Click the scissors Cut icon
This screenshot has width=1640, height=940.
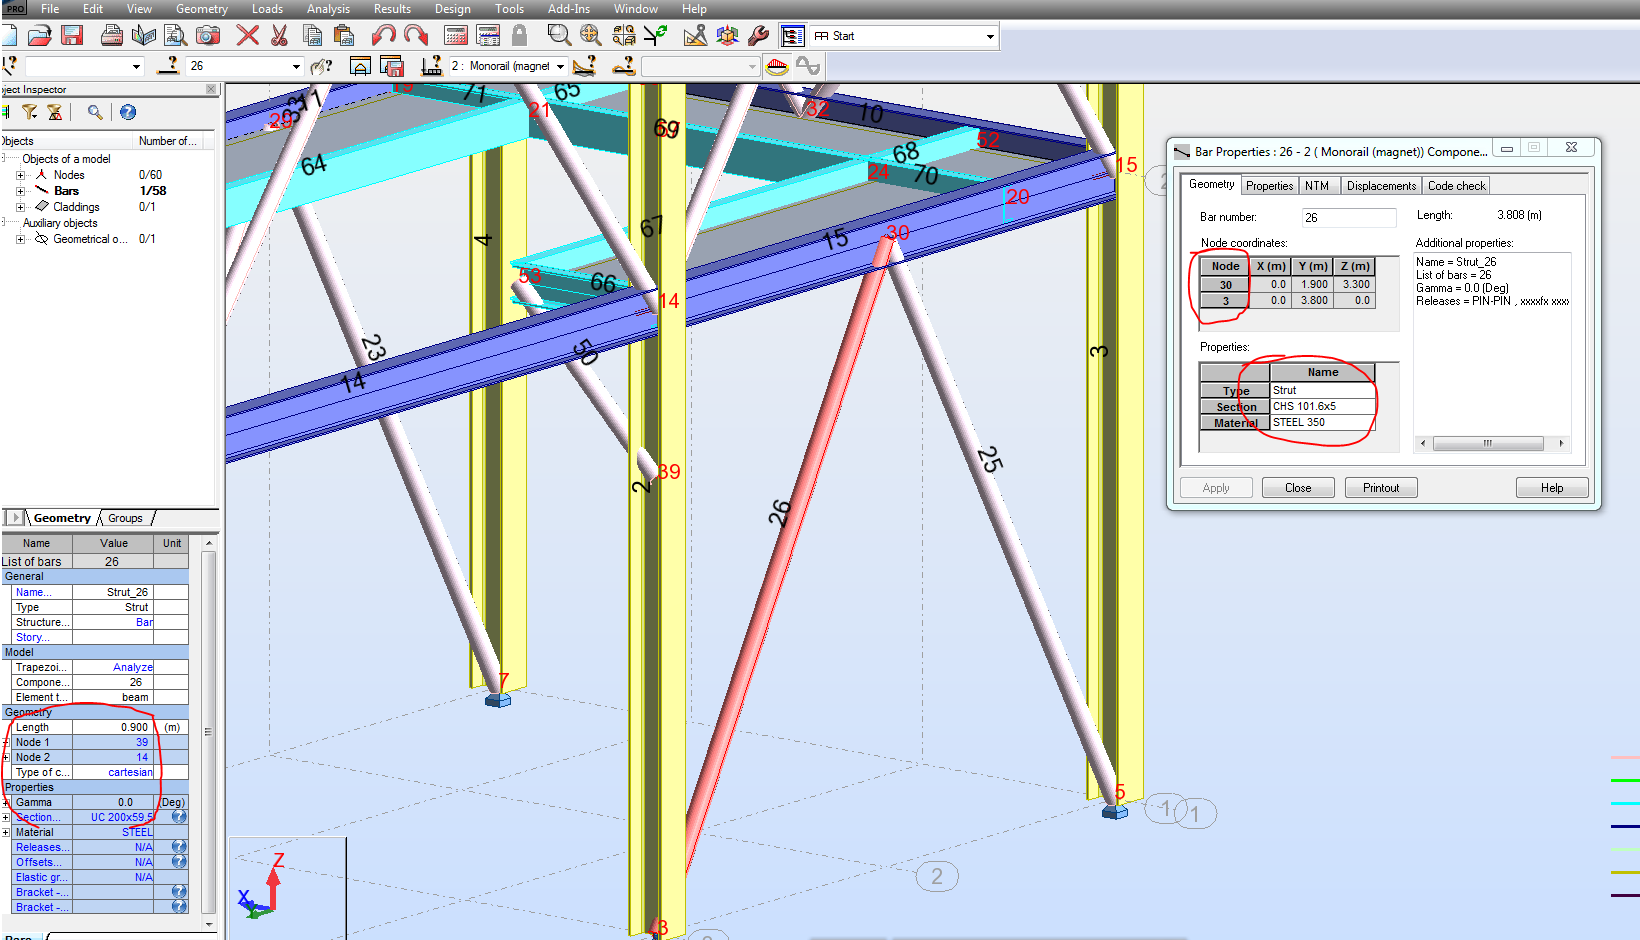[280, 36]
